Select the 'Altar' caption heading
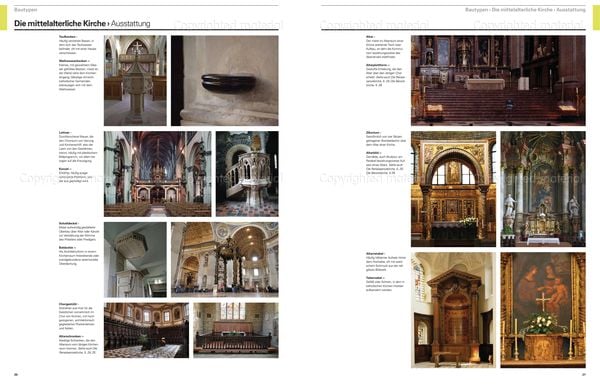 click(370, 37)
